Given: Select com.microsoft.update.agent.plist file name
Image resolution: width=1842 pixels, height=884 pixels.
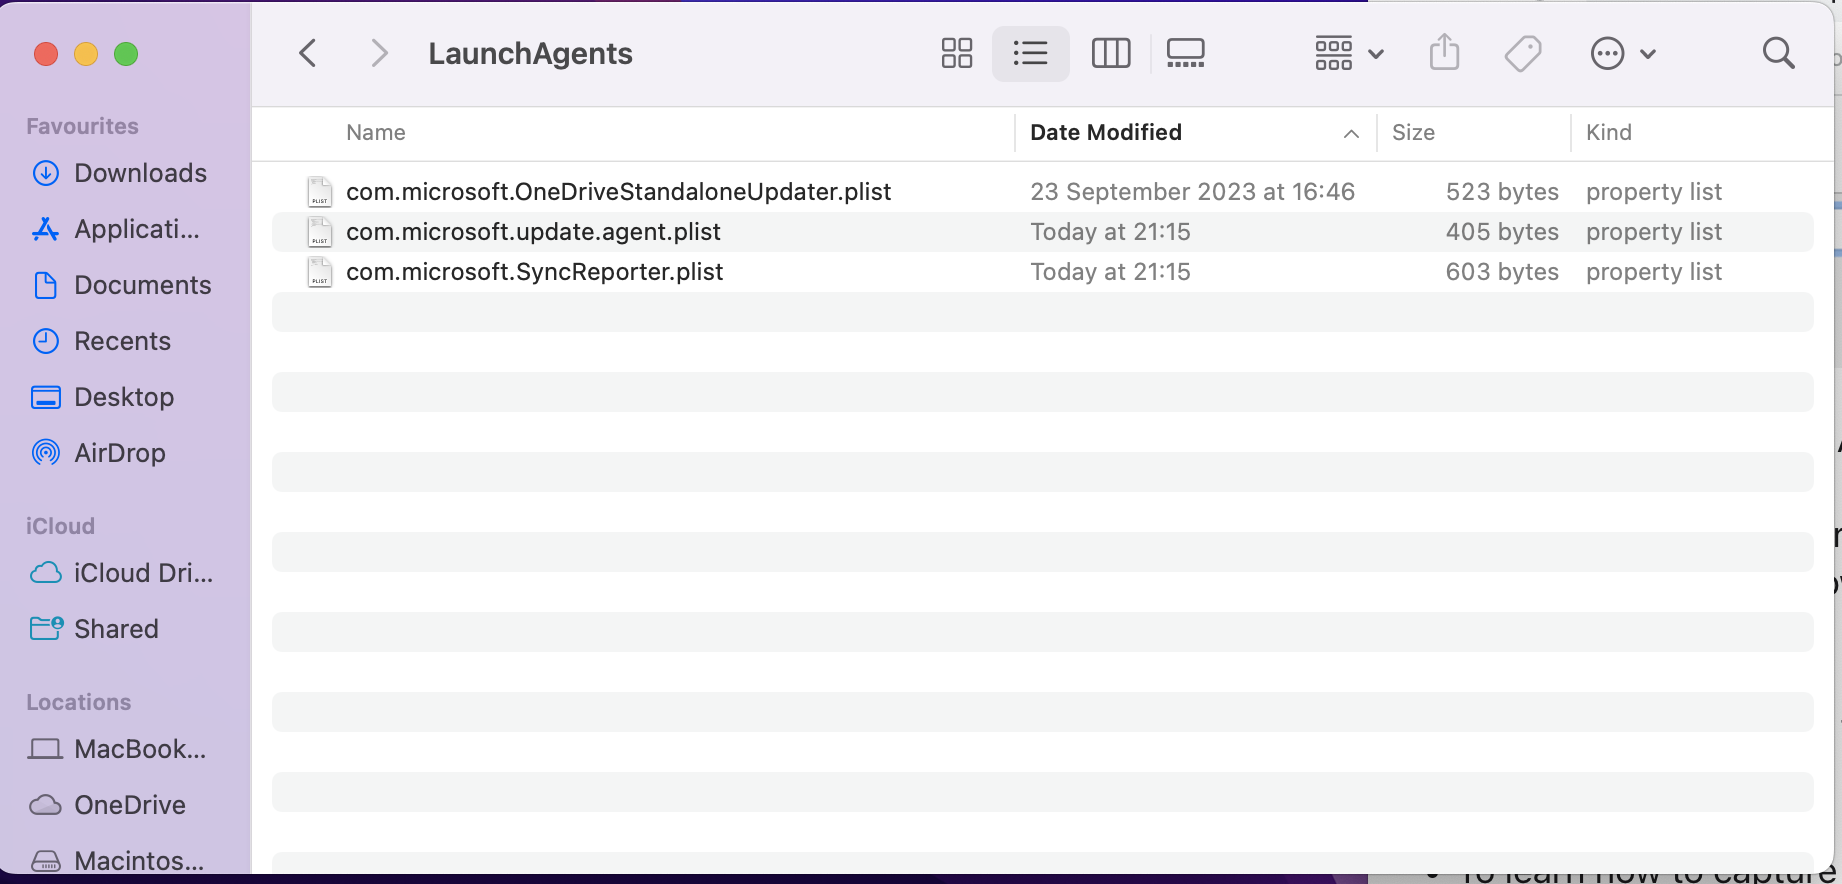Looking at the screenshot, I should (x=533, y=232).
